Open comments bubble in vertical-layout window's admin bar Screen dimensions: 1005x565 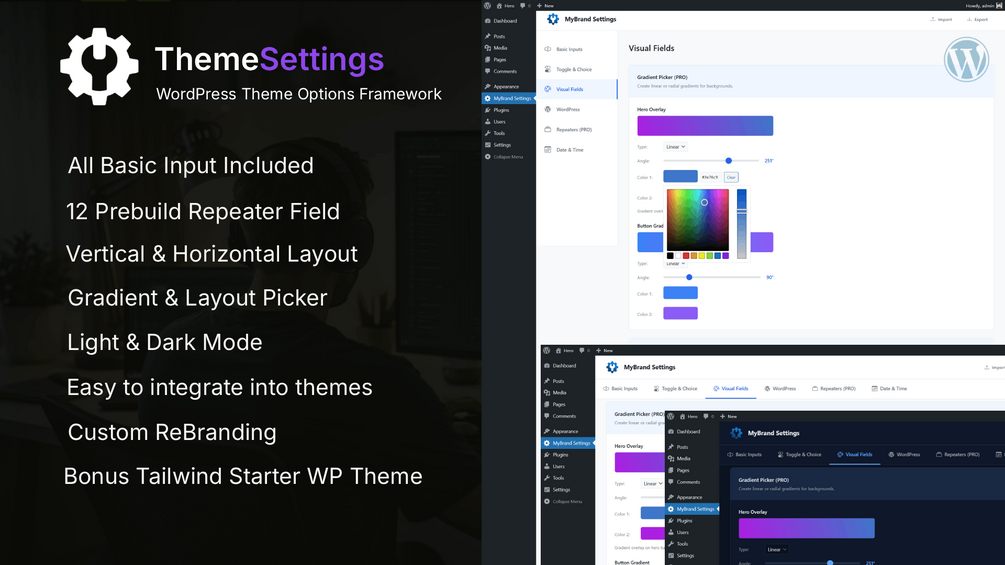[x=522, y=6]
